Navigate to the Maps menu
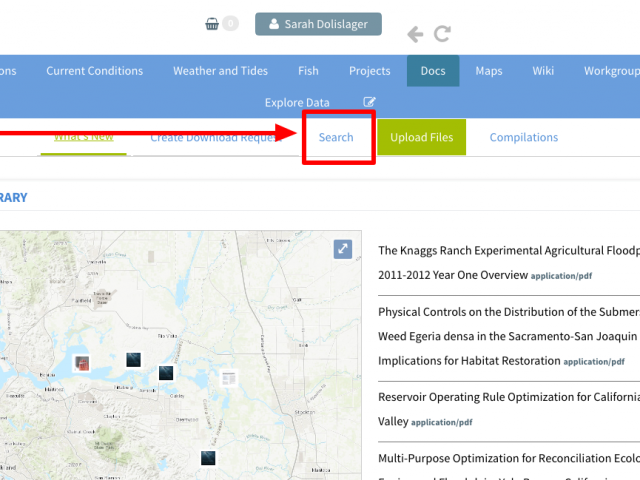The image size is (640, 480). [489, 71]
